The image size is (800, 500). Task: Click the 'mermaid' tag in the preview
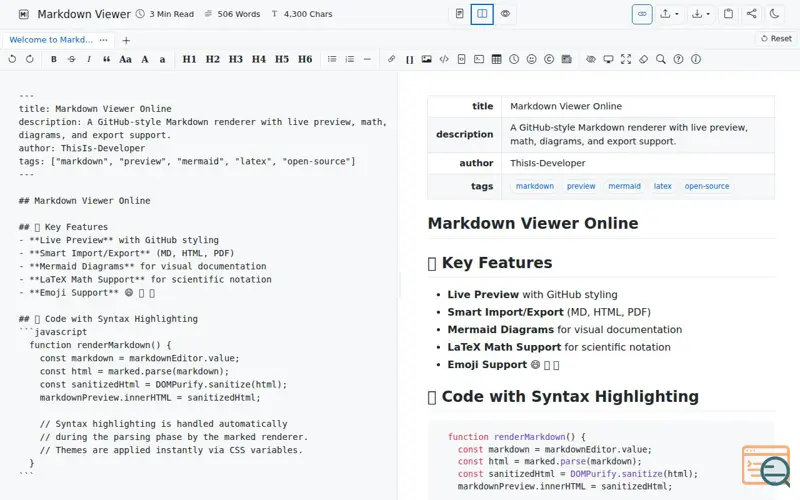pyautogui.click(x=624, y=186)
